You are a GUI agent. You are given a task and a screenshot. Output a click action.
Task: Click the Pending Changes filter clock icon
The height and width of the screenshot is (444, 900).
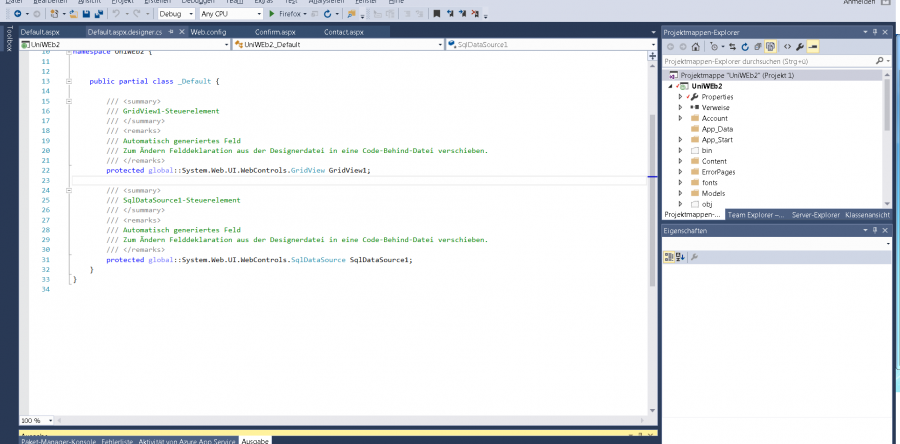pos(713,46)
